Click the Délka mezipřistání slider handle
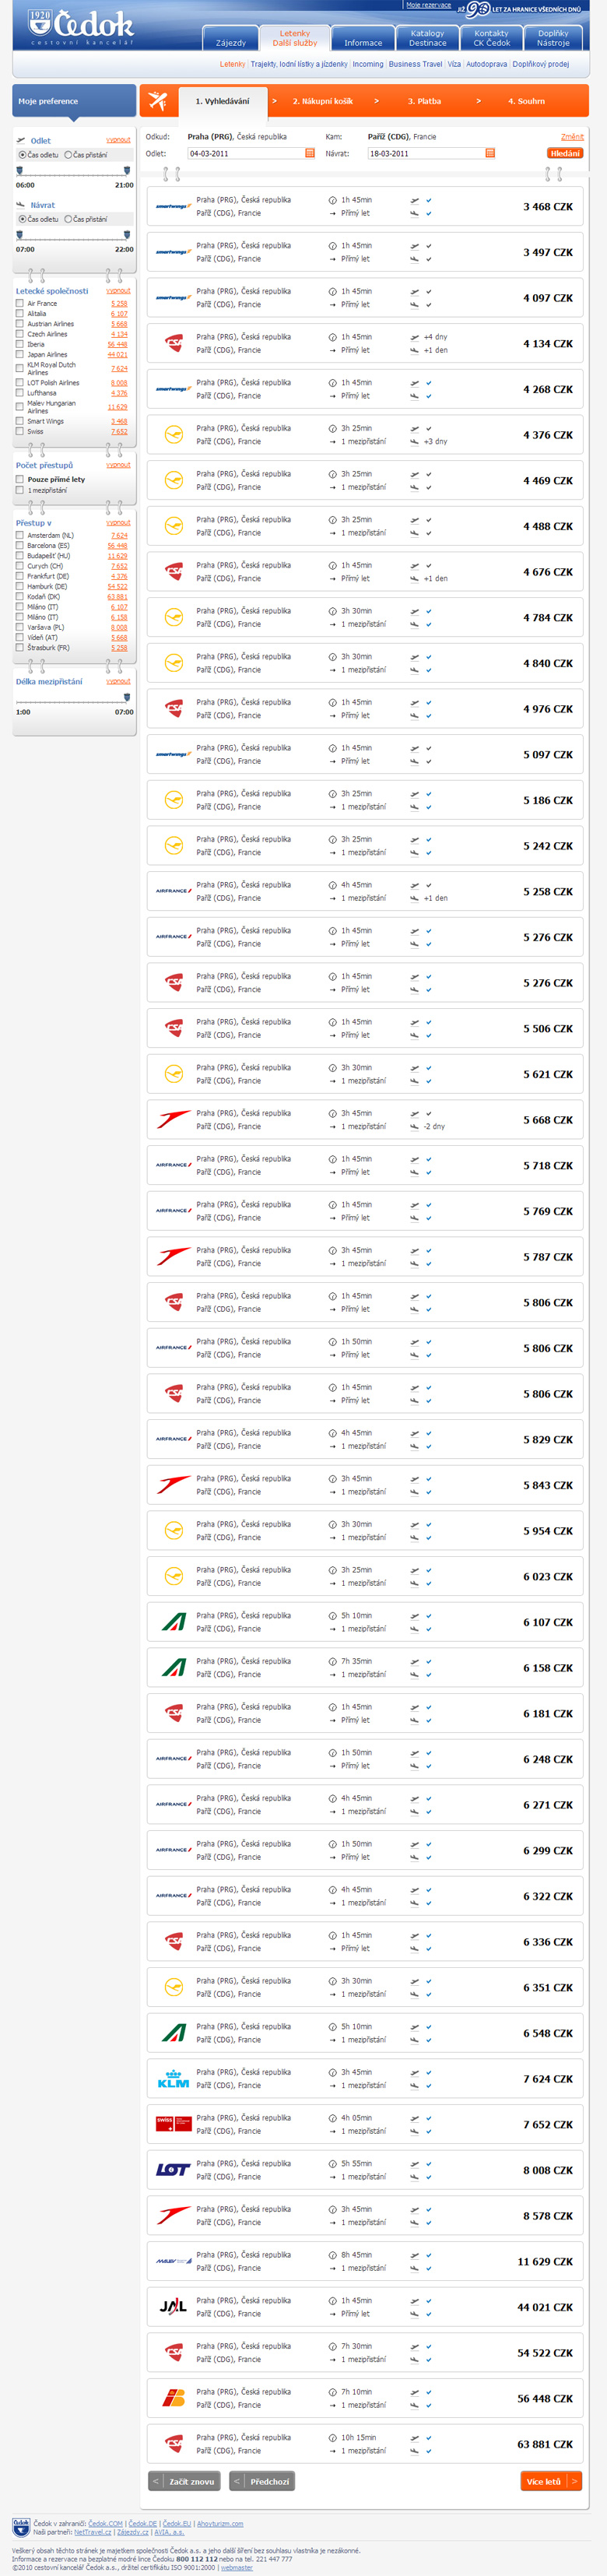 [x=126, y=697]
